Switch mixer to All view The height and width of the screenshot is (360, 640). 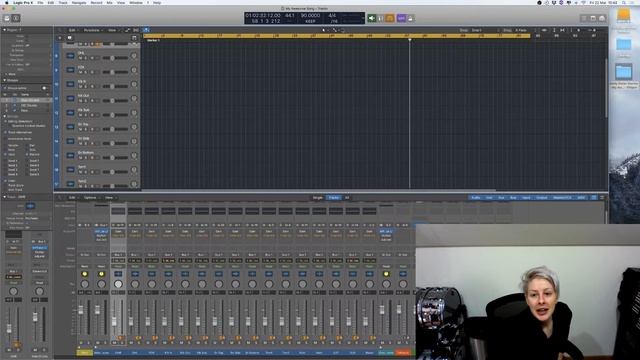tap(347, 198)
